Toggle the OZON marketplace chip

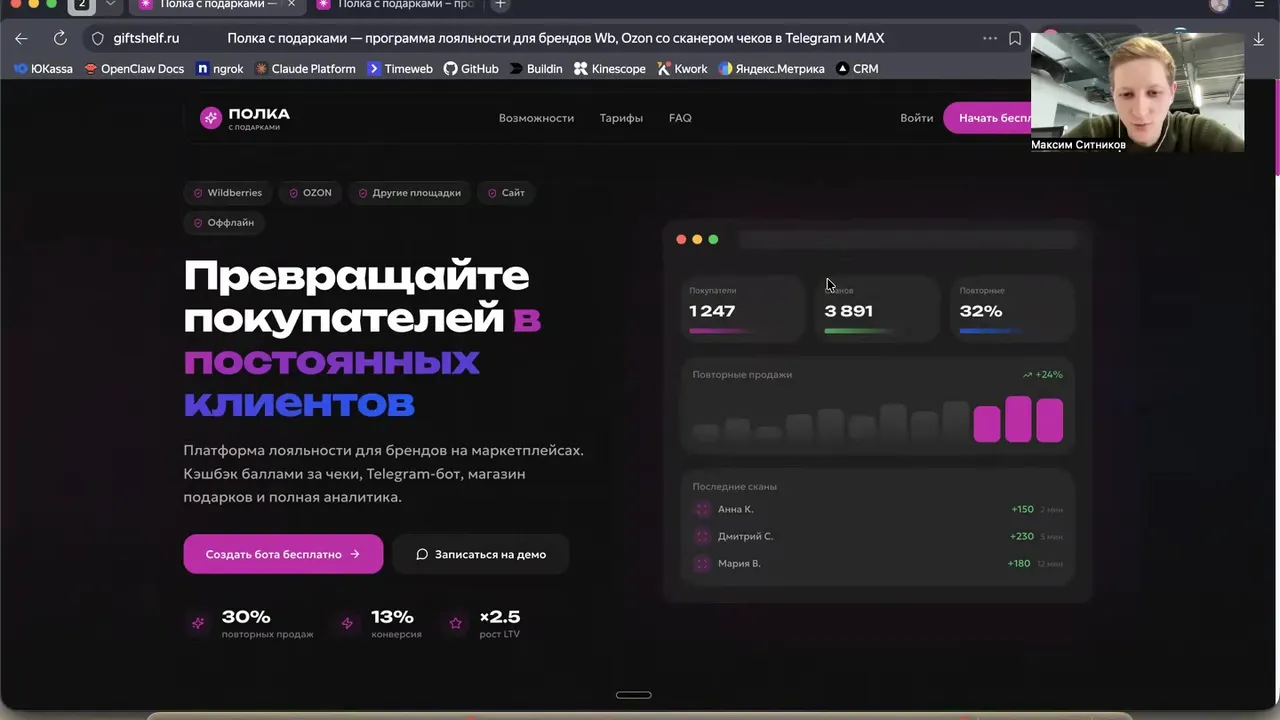[310, 192]
